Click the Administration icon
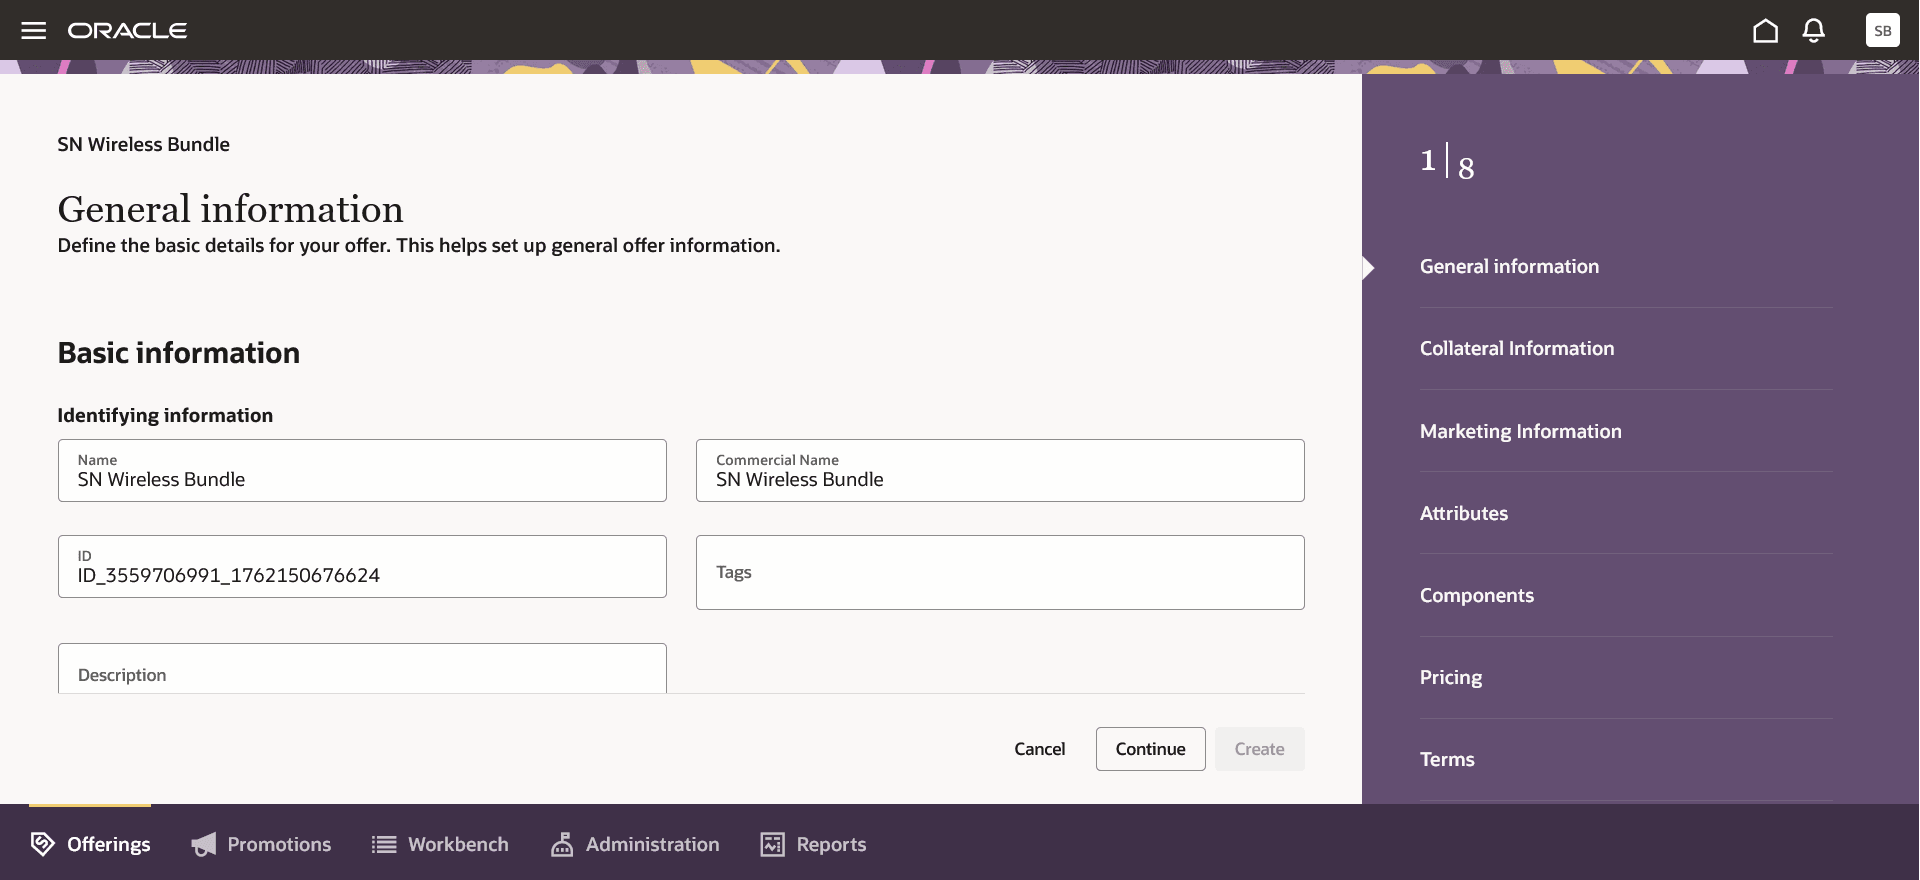Screen dimensions: 1920x880 coord(562,844)
